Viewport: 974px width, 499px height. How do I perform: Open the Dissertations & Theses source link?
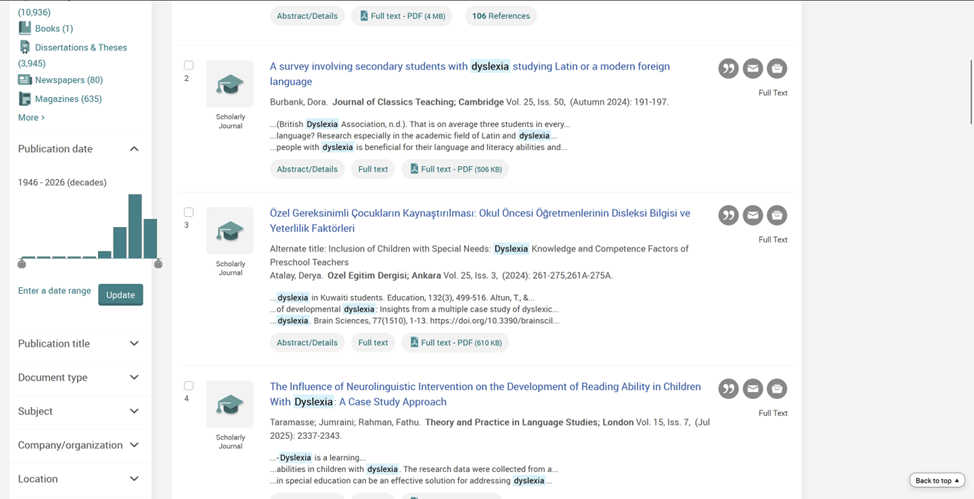pyautogui.click(x=81, y=48)
